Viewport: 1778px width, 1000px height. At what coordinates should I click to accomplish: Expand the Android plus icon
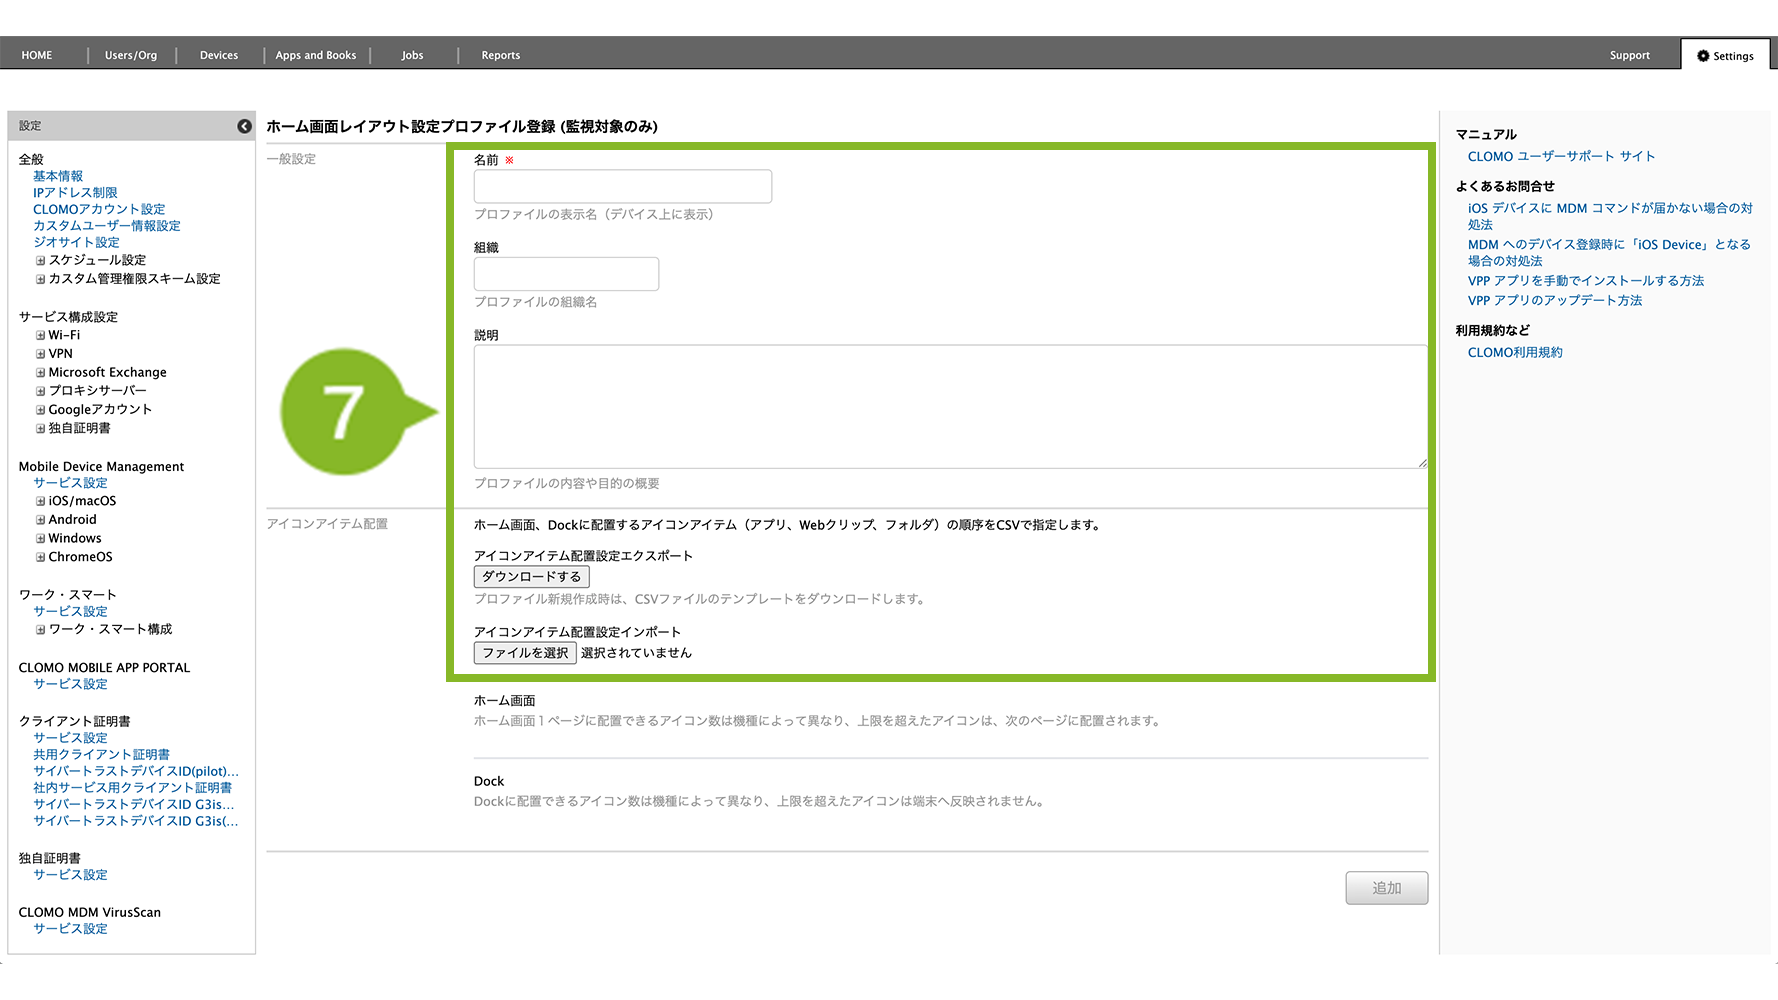41,520
